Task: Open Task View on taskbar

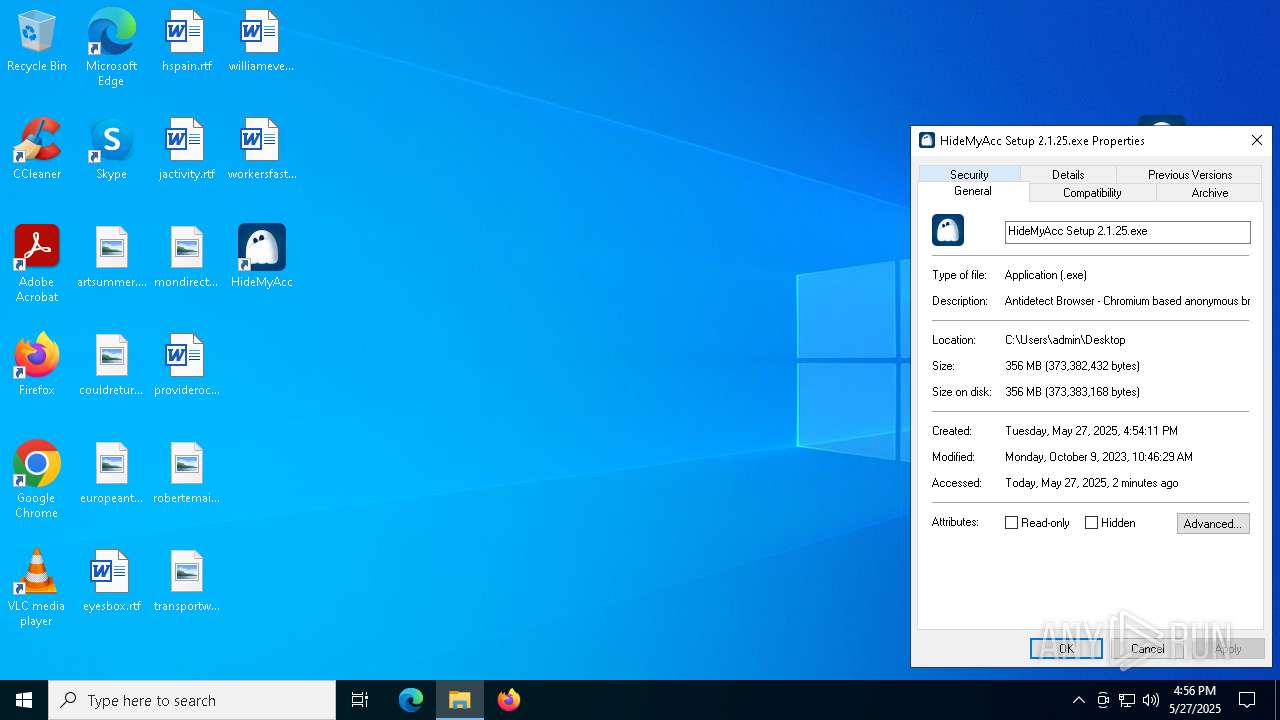Action: pyautogui.click(x=360, y=700)
